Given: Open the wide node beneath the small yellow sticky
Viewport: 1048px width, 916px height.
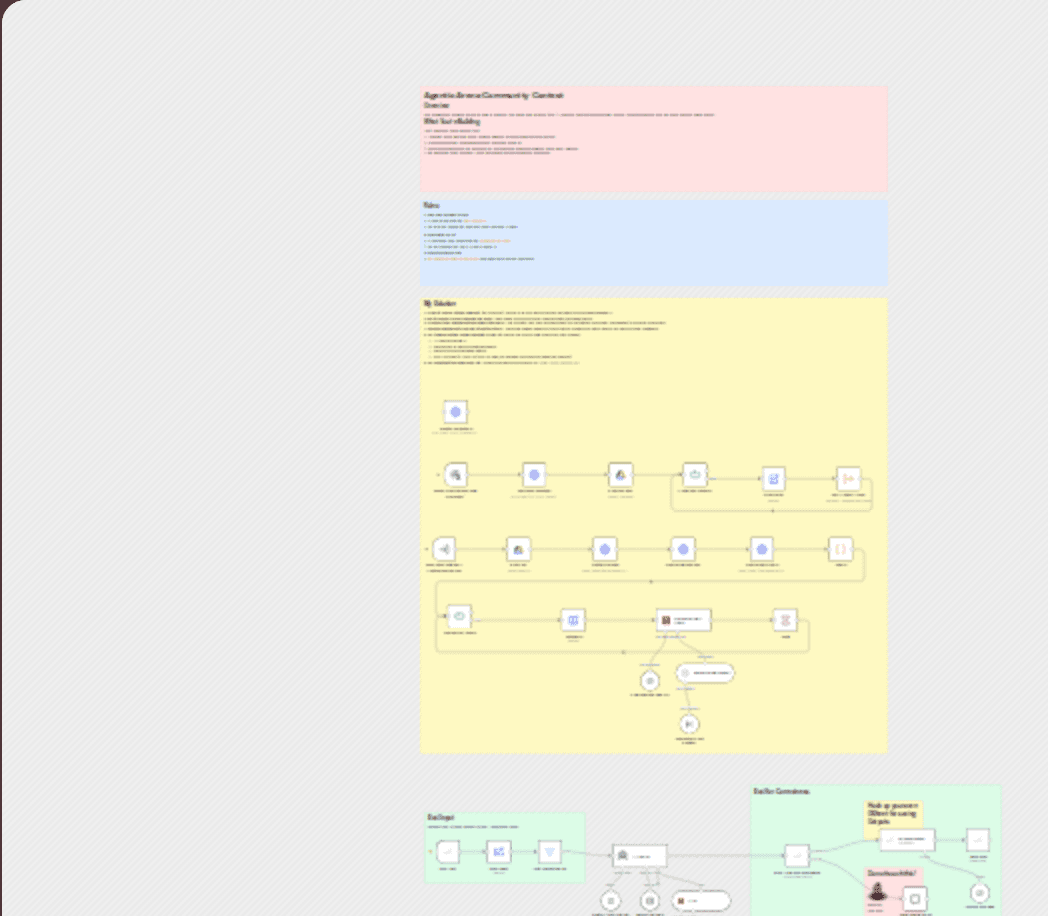Looking at the screenshot, I should click(907, 840).
